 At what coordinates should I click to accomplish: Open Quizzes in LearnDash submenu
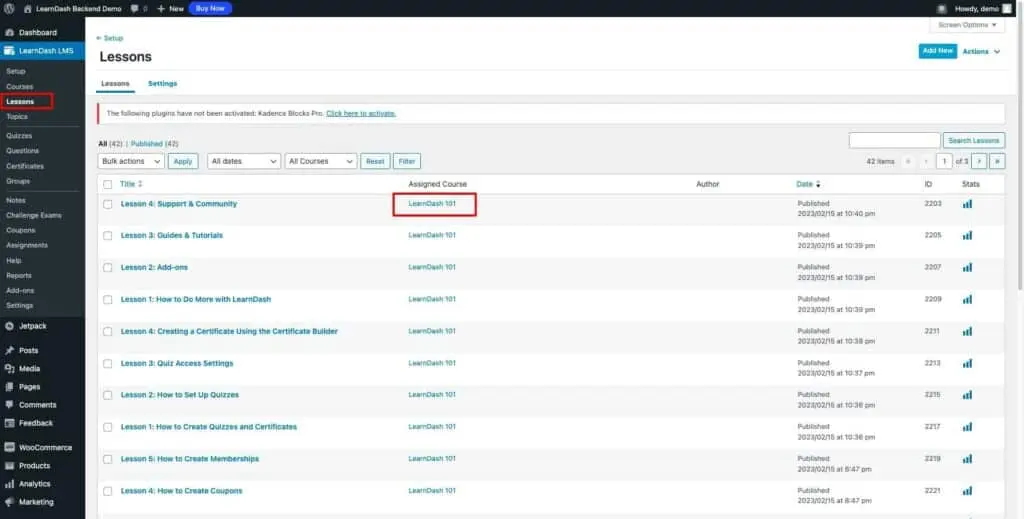[19, 136]
